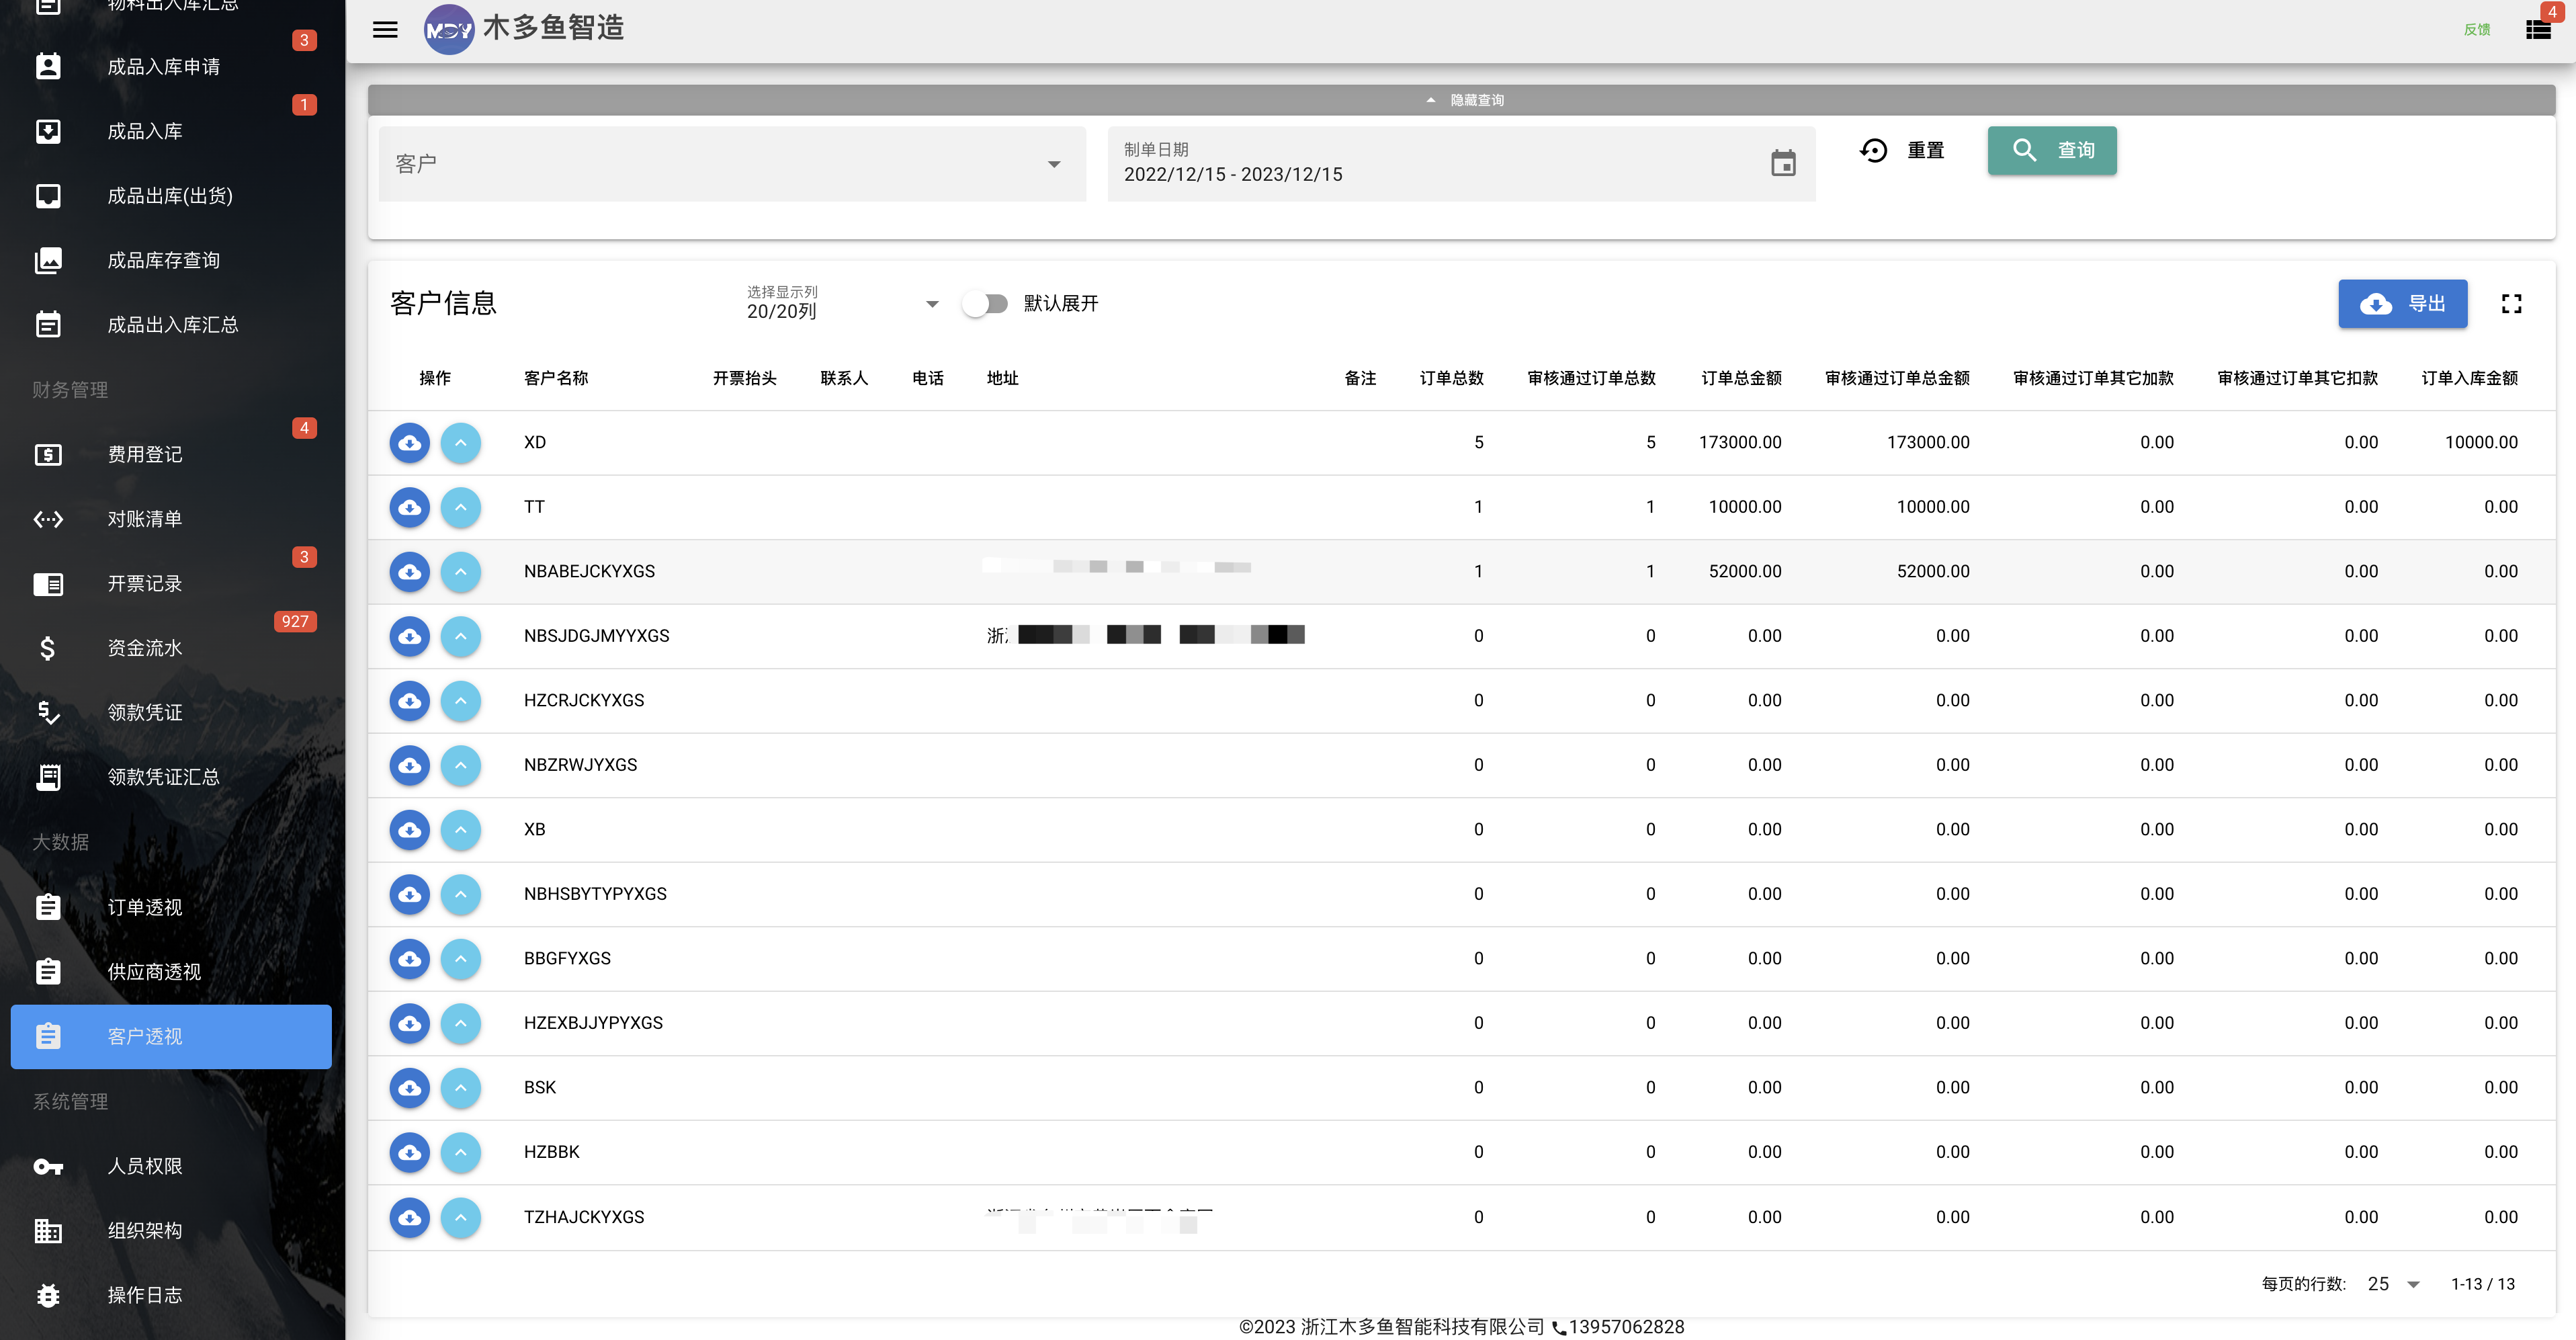Screen dimensions: 2576x1340
Task: Download the XD customer row via cloud icon
Action: tap(410, 442)
